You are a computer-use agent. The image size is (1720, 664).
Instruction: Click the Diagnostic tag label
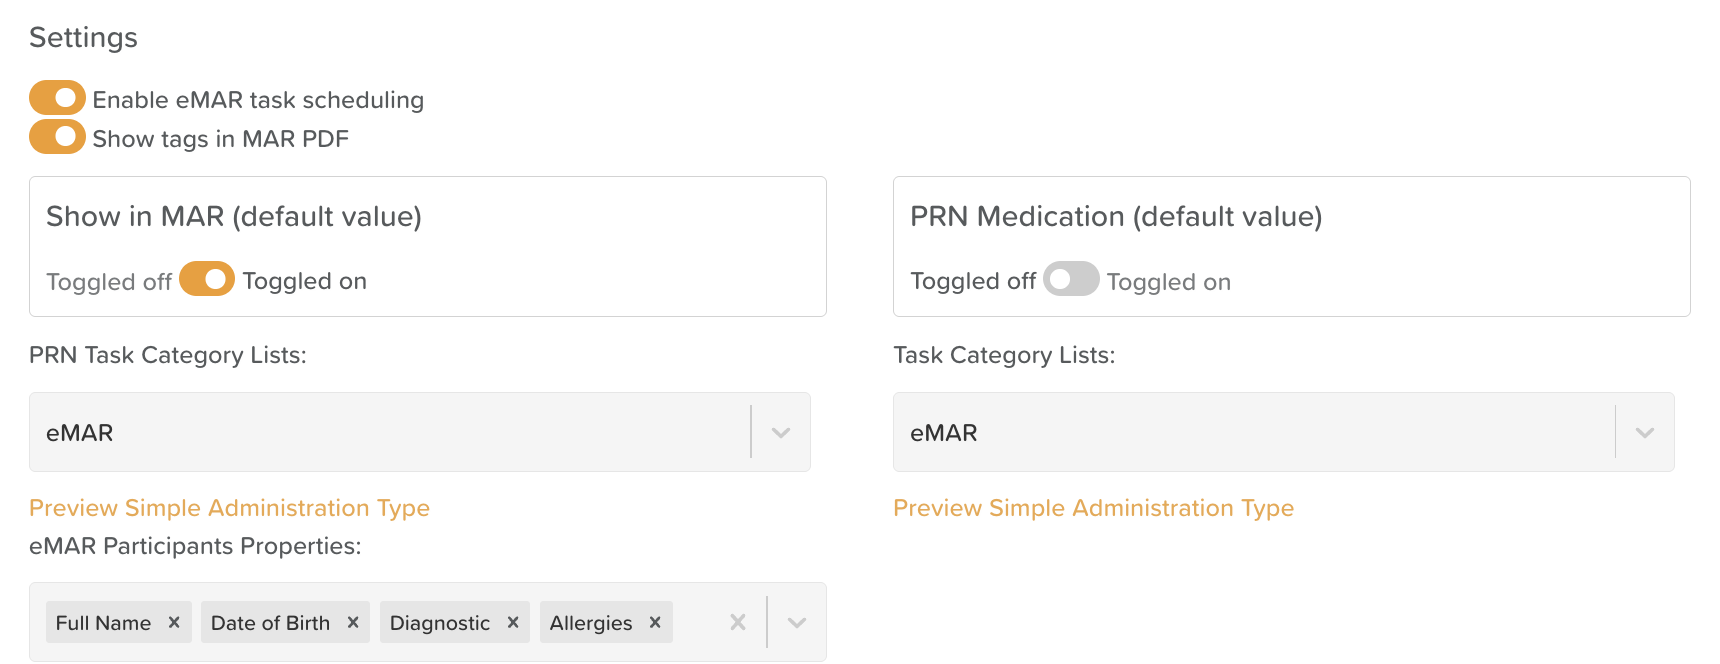click(440, 622)
